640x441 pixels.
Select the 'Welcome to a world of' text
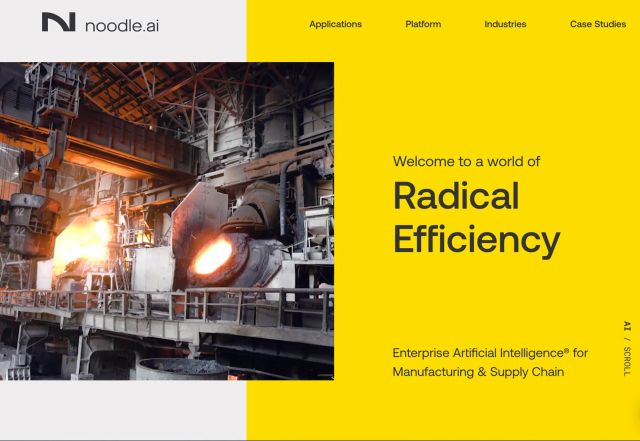466,161
